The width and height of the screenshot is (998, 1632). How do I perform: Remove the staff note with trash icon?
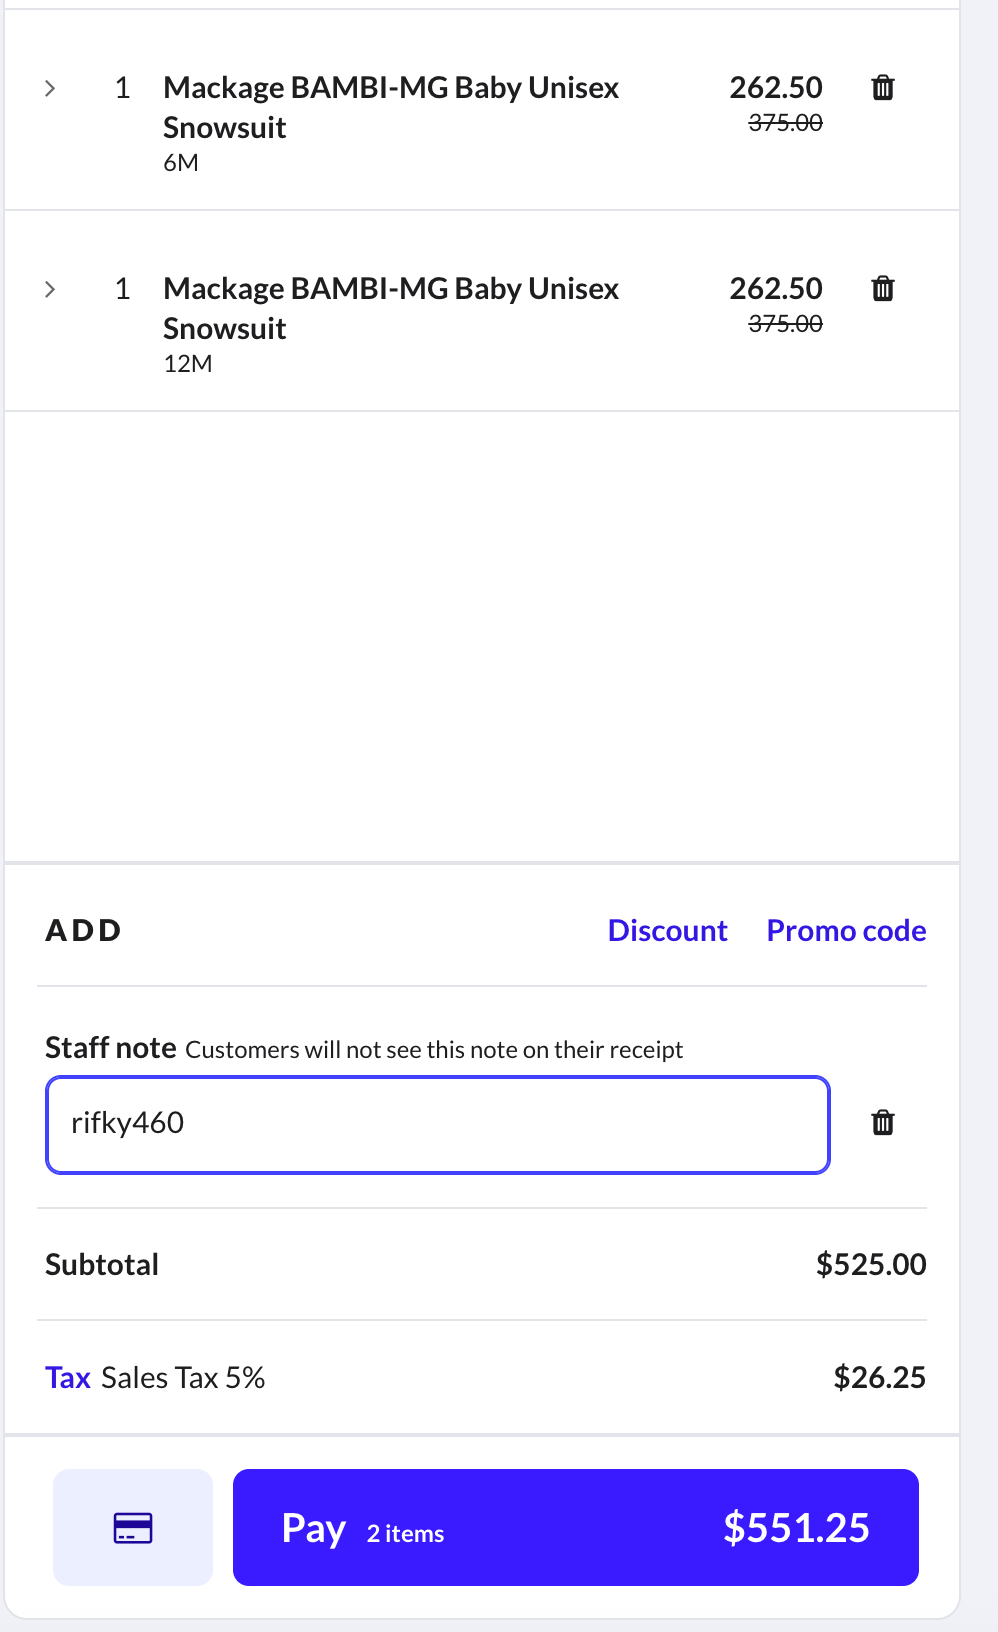coord(882,1123)
